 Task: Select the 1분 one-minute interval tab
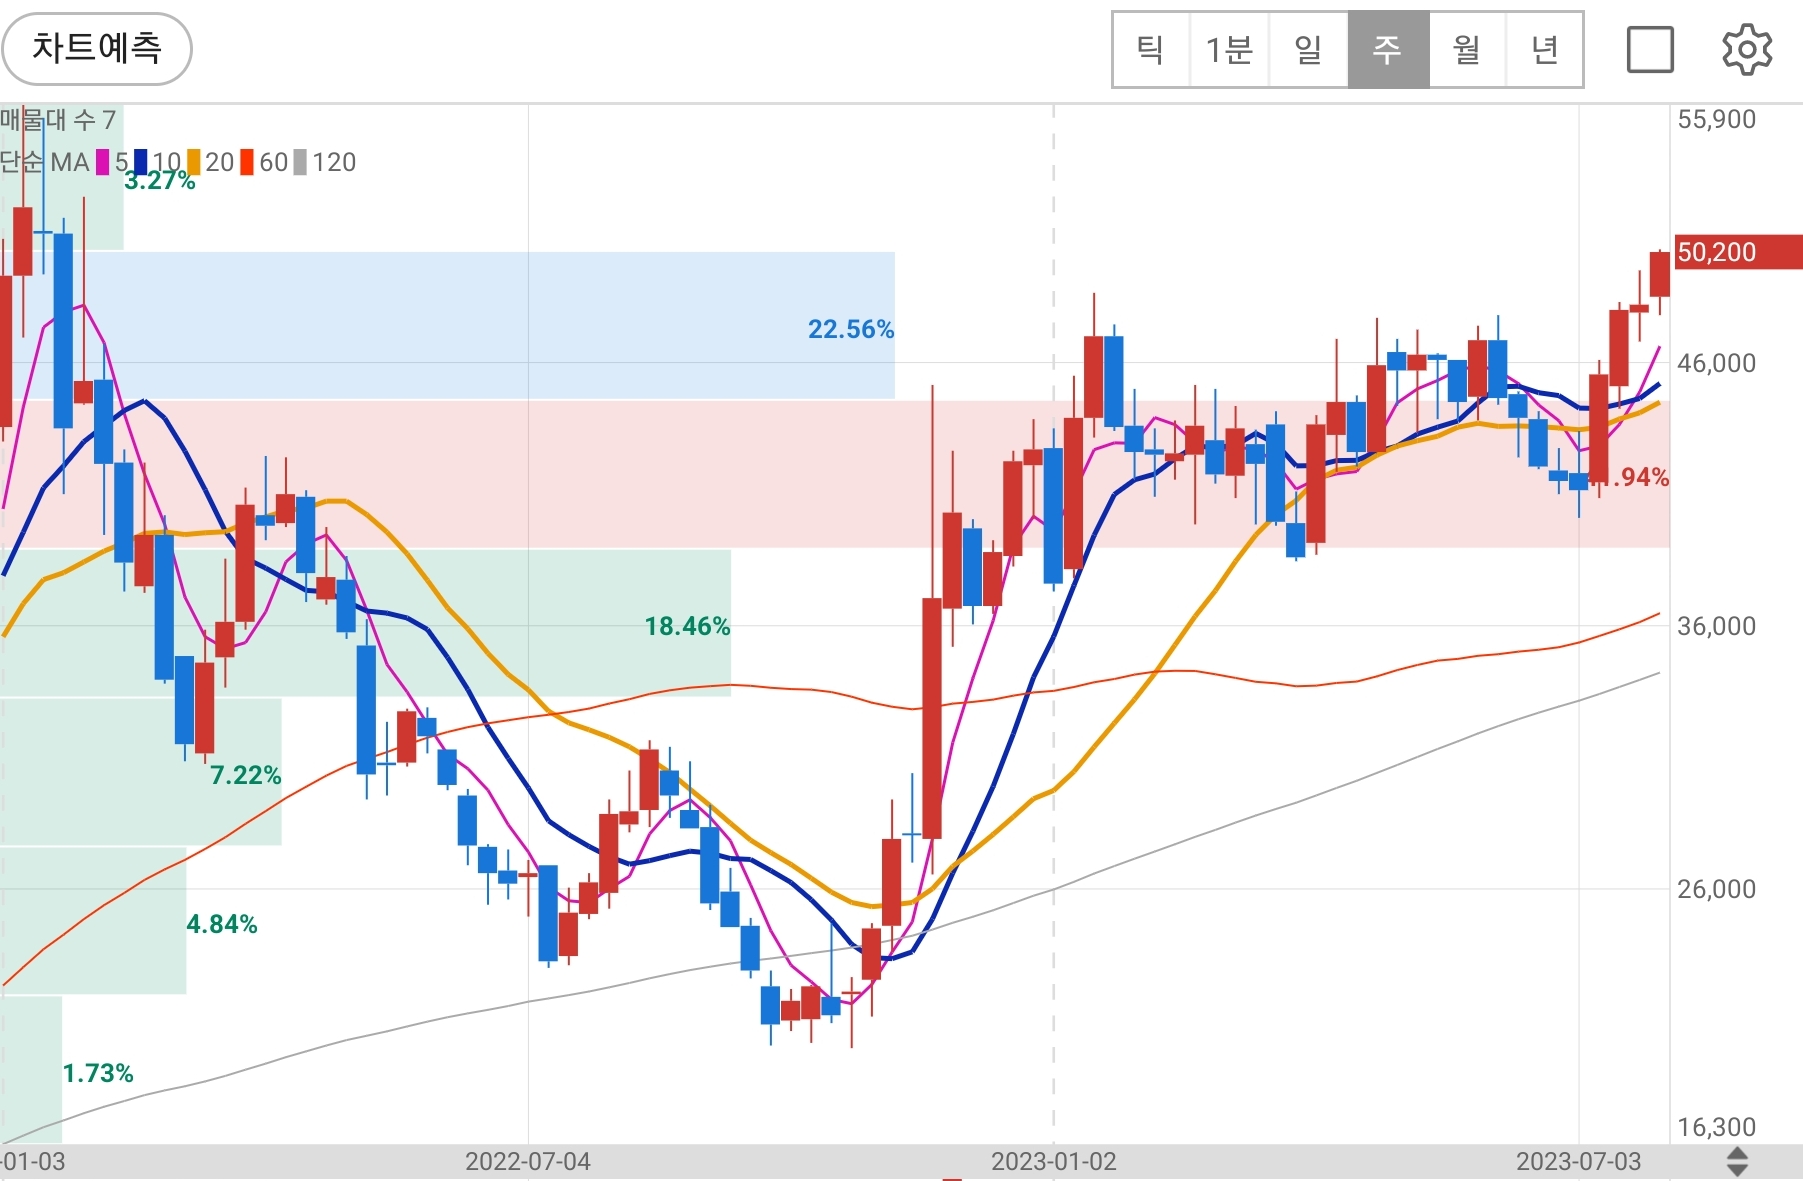(1229, 49)
